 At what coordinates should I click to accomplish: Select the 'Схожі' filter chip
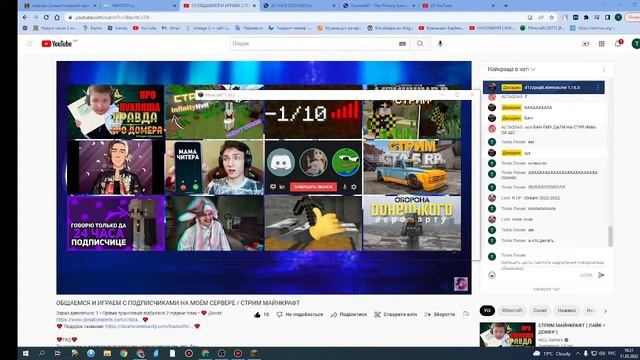click(x=540, y=311)
